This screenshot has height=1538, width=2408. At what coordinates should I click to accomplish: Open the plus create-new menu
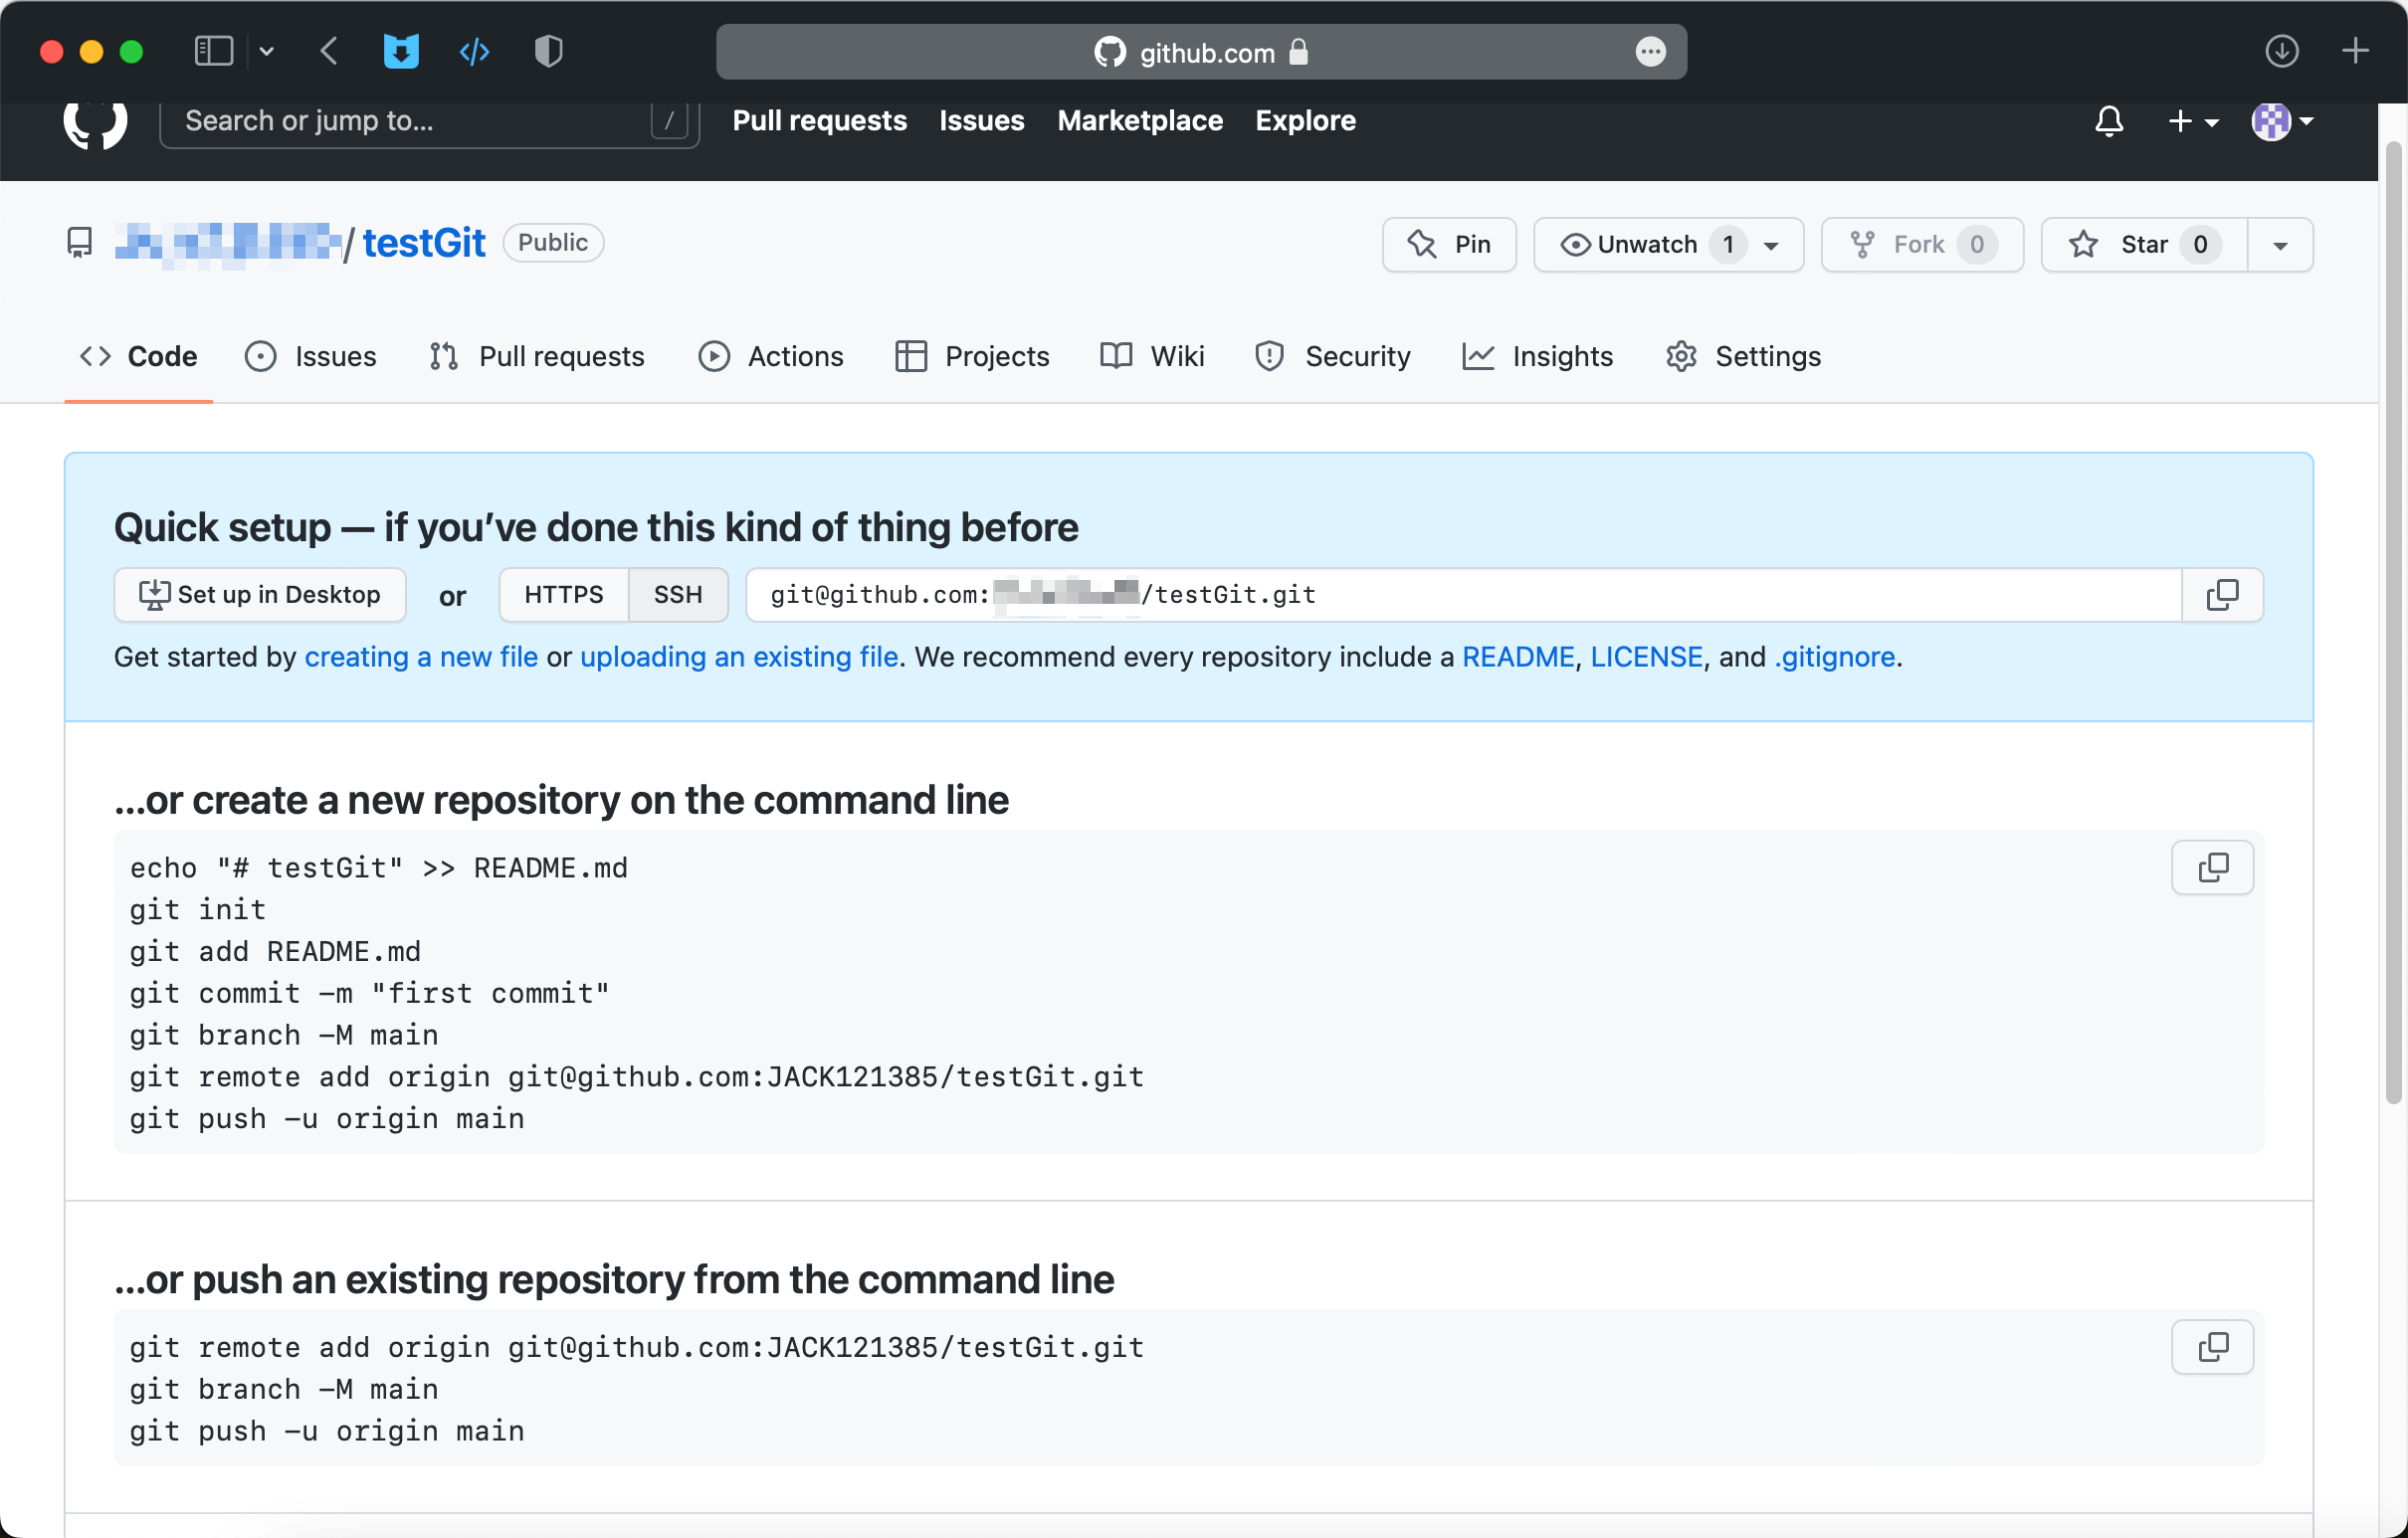pyautogui.click(x=2192, y=121)
